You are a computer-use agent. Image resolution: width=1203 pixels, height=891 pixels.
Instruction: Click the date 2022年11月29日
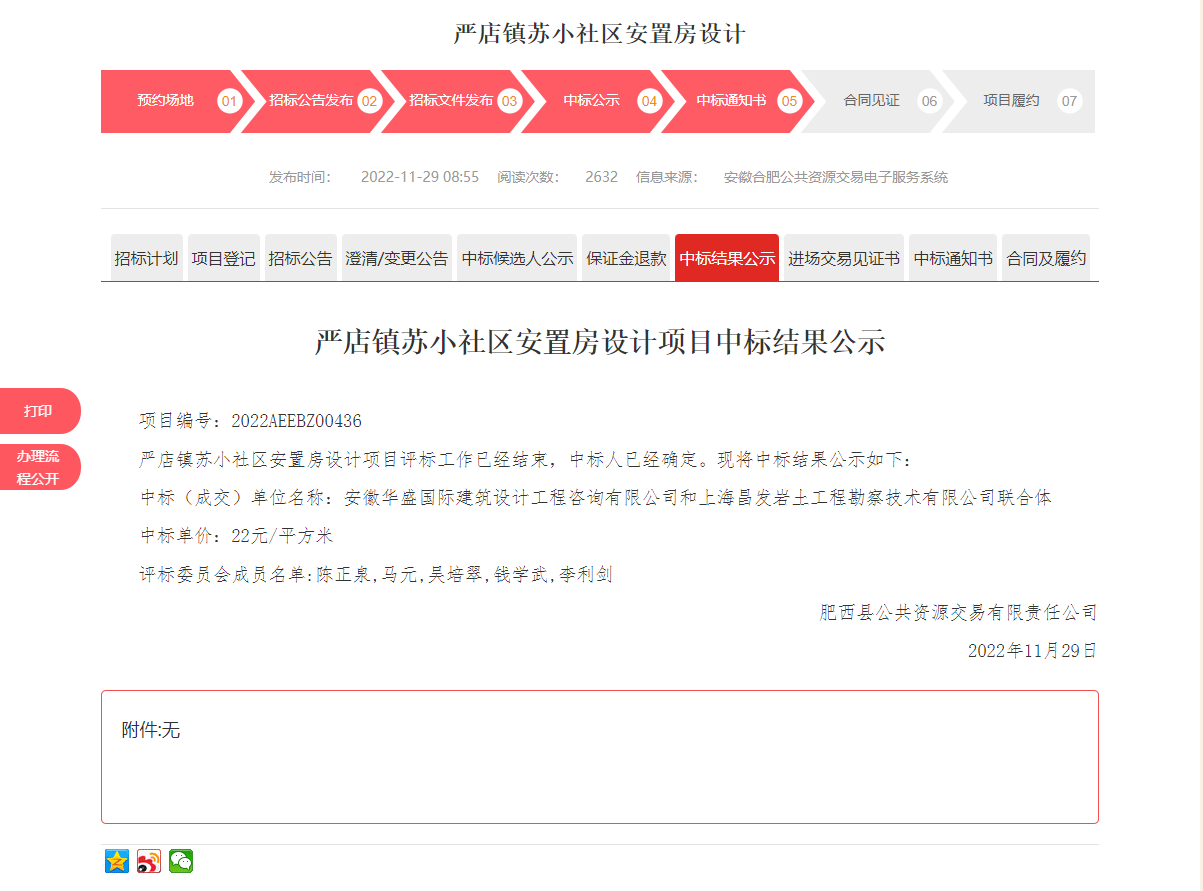pyautogui.click(x=1032, y=651)
